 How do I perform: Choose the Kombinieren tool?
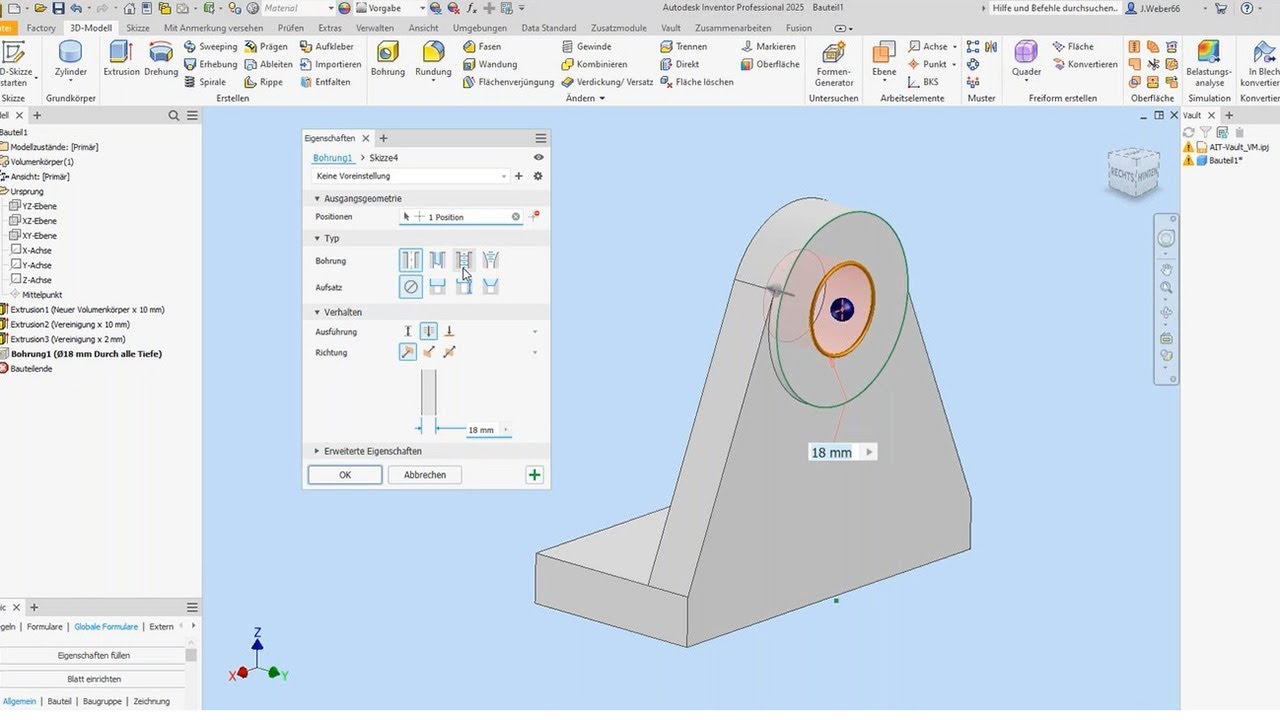(594, 64)
